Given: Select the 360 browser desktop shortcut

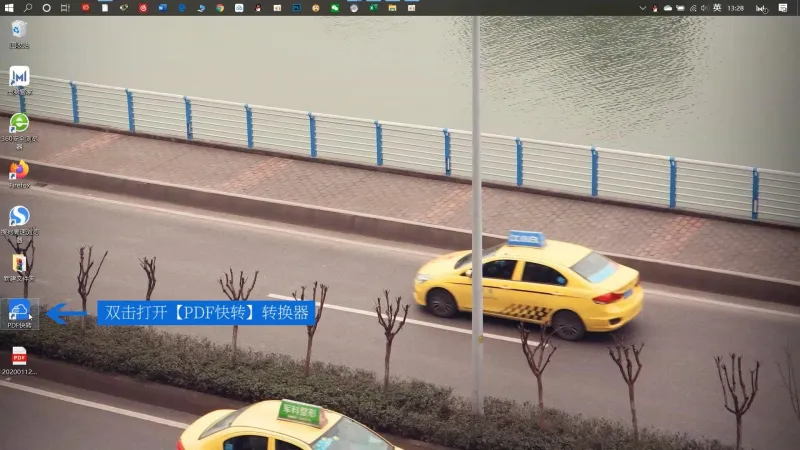Looking at the screenshot, I should (x=19, y=131).
